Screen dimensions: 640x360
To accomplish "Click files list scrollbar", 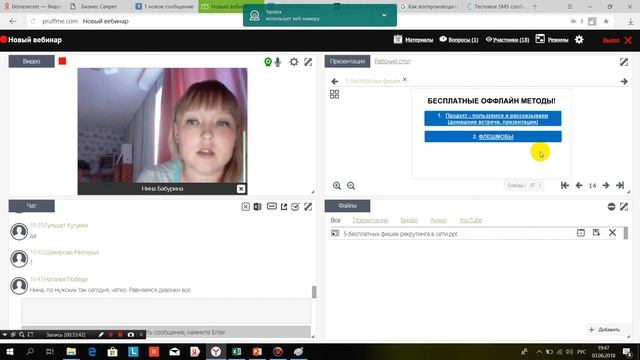I will (626, 233).
